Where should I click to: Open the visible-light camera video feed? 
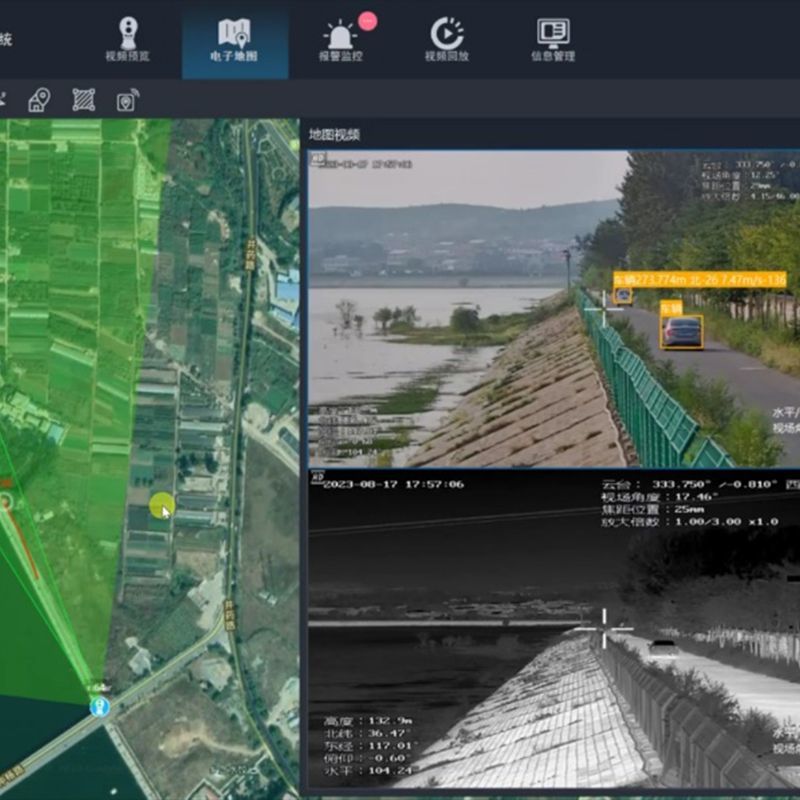coord(554,309)
